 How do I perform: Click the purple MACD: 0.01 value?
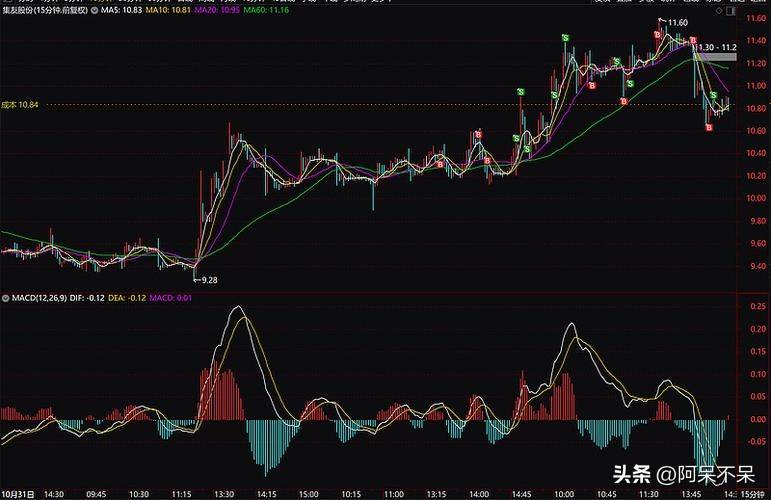[x=171, y=298]
